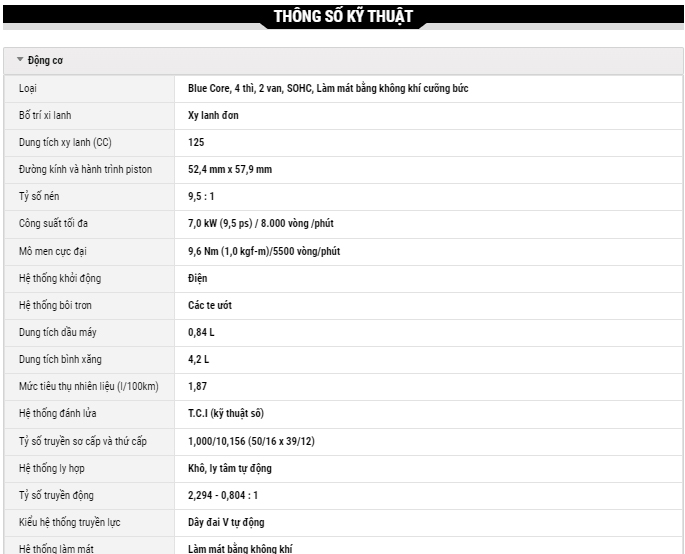
Task: Select the Hệ thống khởi động label
Action: (x=60, y=278)
